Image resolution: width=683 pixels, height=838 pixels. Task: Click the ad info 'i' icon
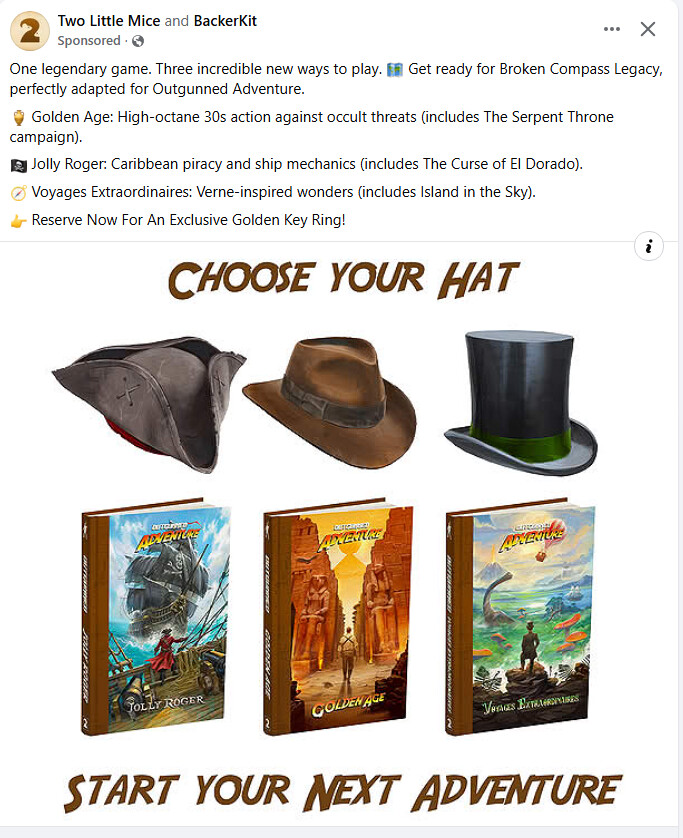pyautogui.click(x=649, y=246)
